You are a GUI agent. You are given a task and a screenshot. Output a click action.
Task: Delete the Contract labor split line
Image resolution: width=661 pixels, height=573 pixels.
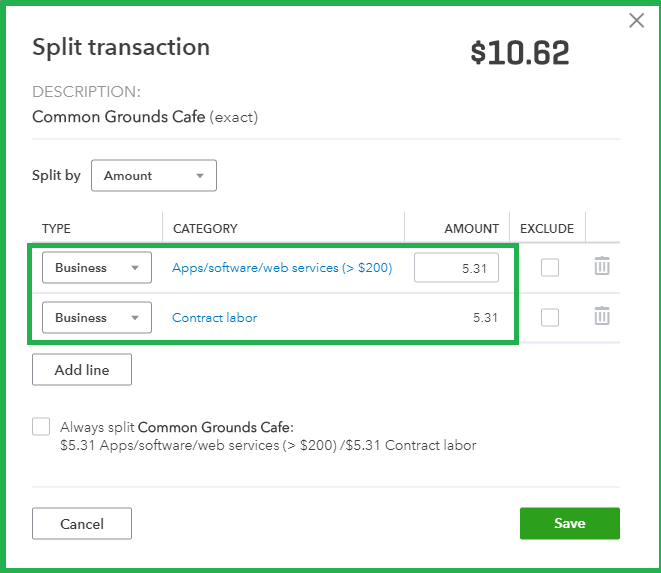[x=601, y=317]
